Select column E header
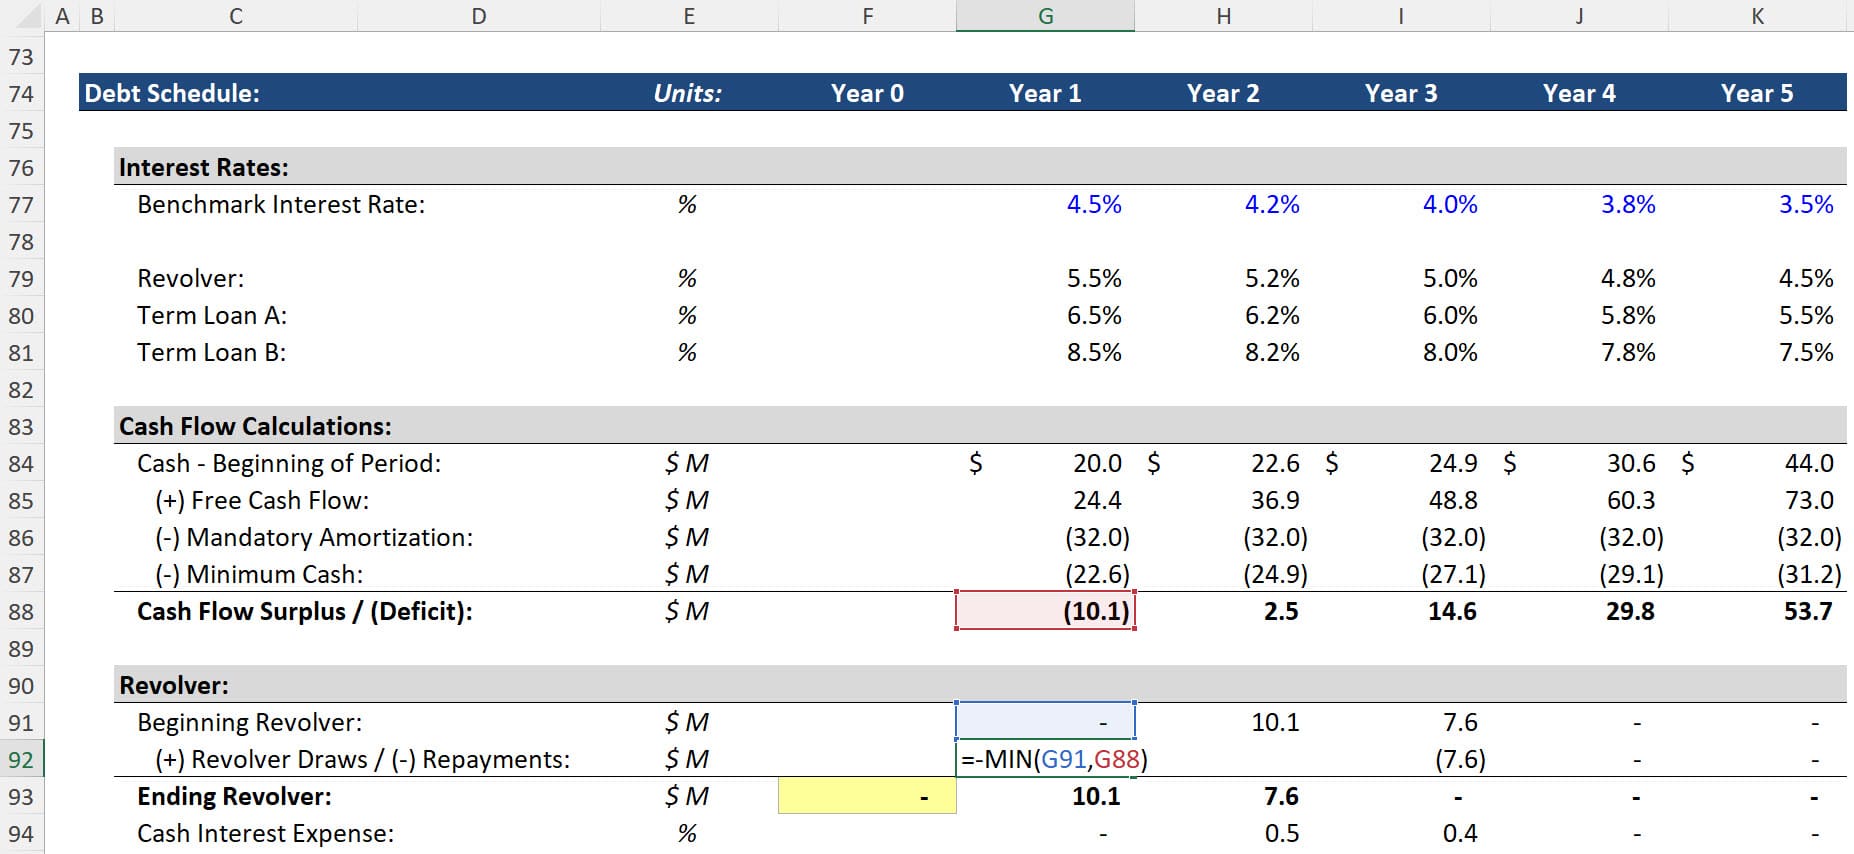Image resolution: width=1854 pixels, height=854 pixels. coord(688,16)
